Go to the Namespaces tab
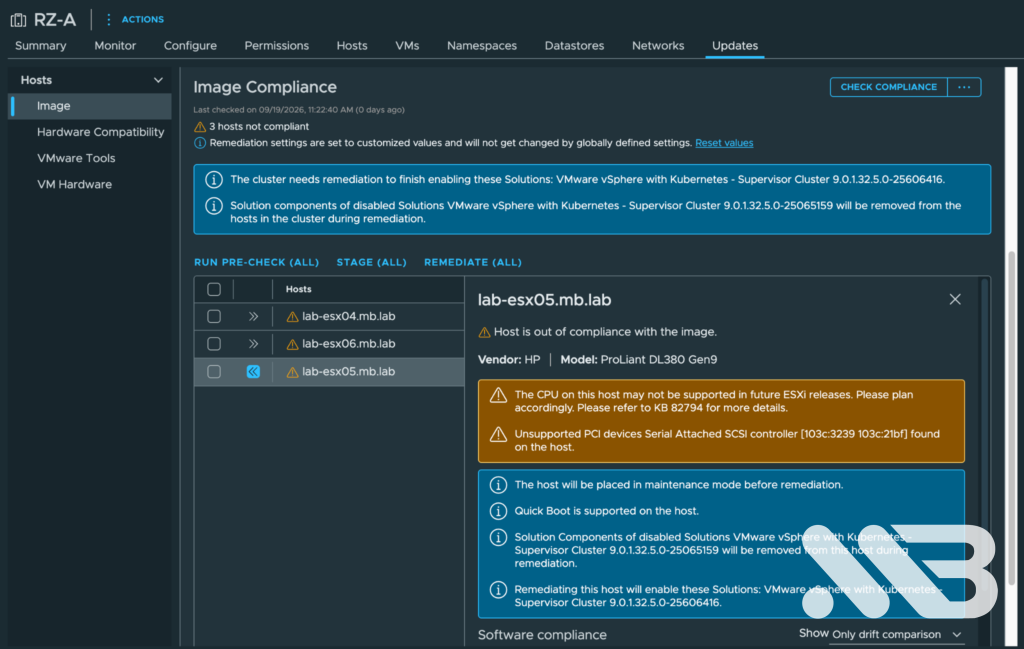Viewport: 1024px width, 649px height. 482,46
